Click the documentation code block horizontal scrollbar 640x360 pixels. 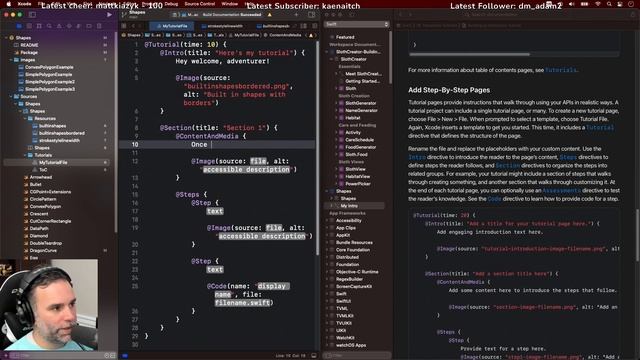pyautogui.click(x=469, y=54)
